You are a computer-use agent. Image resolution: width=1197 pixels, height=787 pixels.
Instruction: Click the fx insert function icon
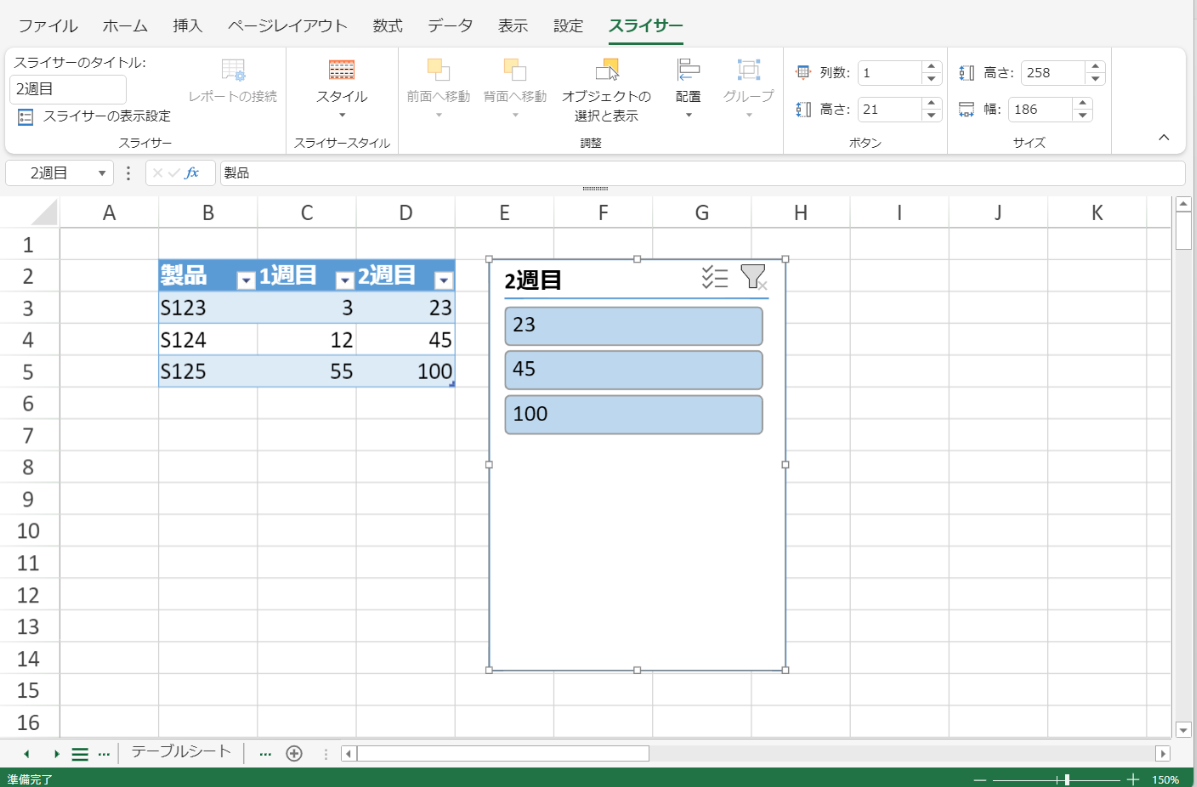[x=192, y=173]
